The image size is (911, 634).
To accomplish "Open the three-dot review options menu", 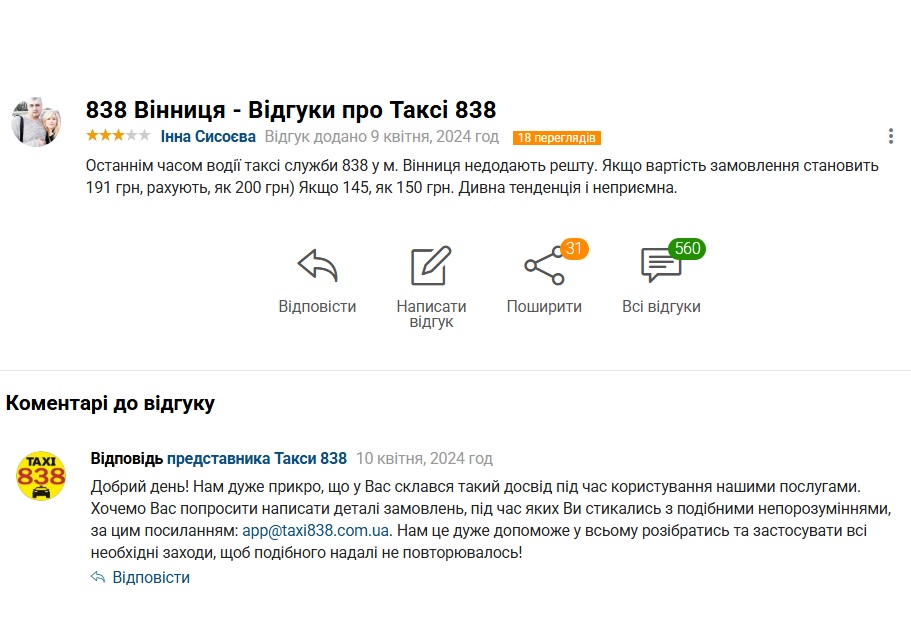I will [x=890, y=137].
